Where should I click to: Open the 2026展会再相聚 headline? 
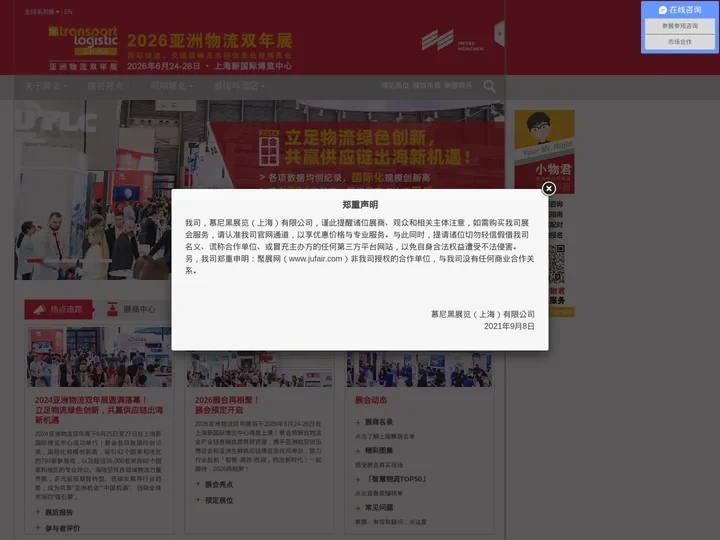tap(227, 405)
